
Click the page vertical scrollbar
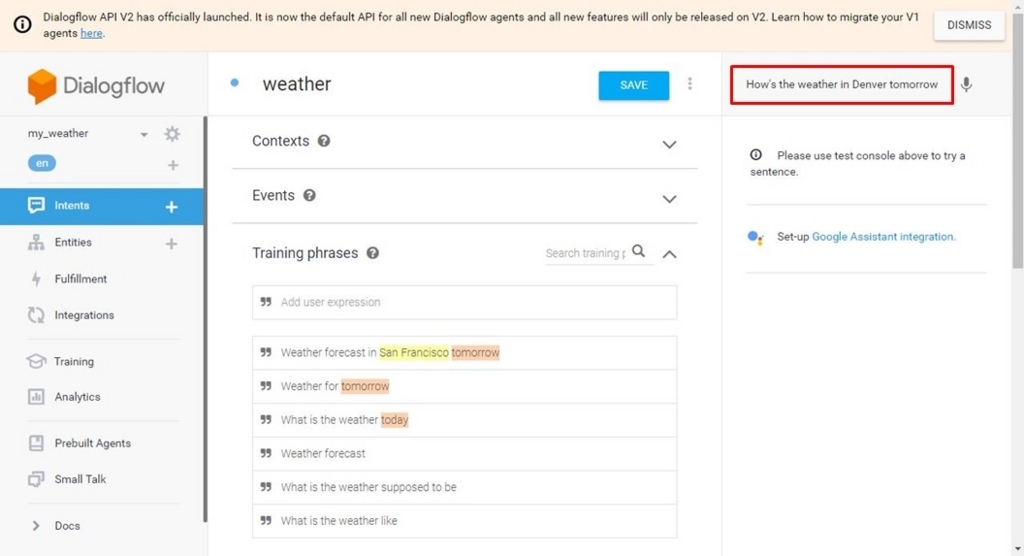1017,140
